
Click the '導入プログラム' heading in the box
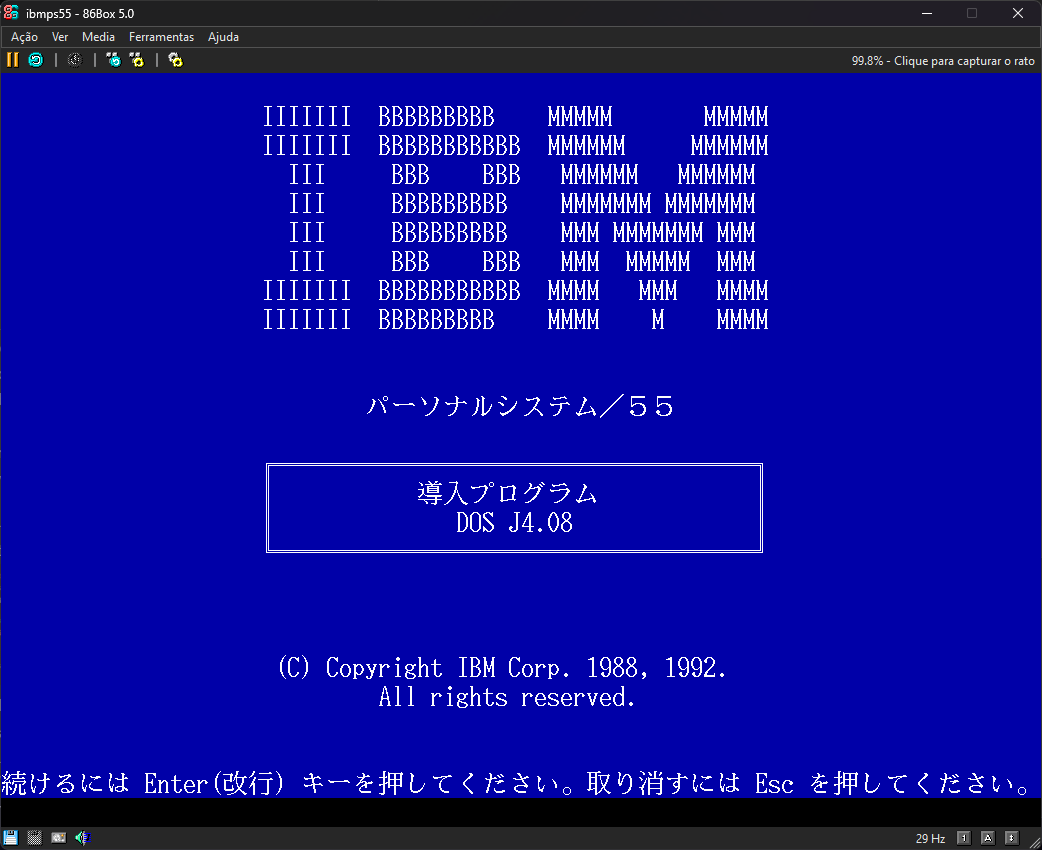(507, 493)
